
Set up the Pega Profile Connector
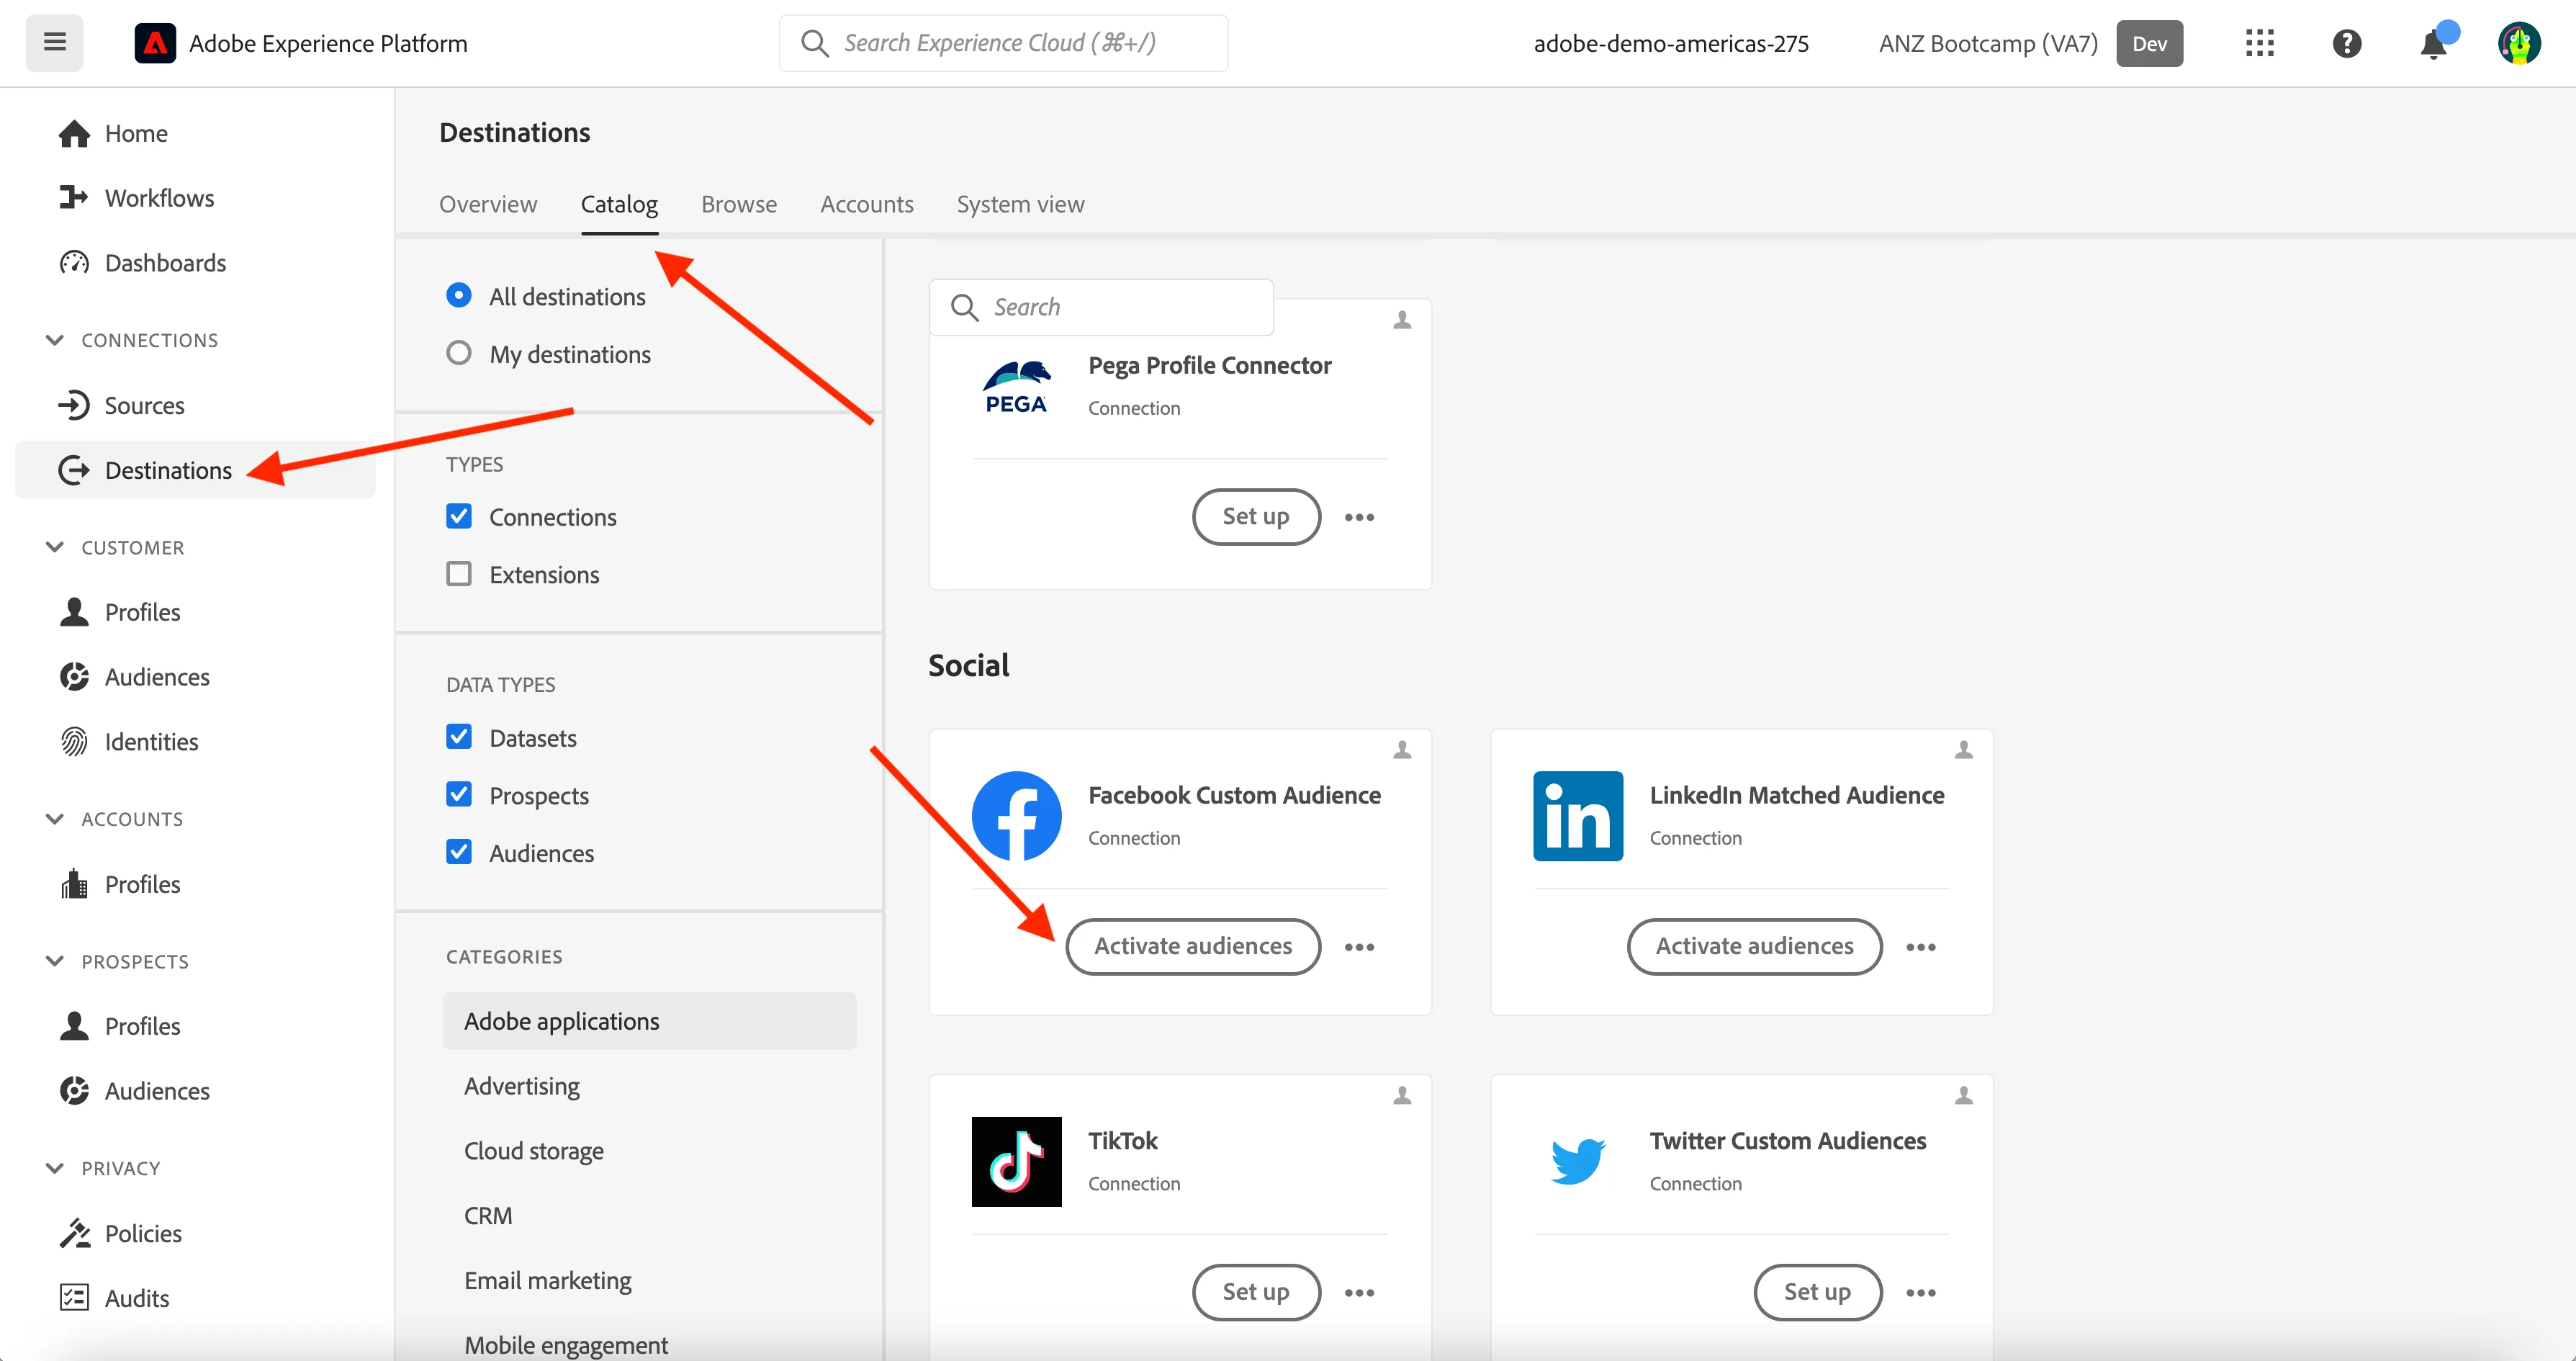click(1256, 516)
